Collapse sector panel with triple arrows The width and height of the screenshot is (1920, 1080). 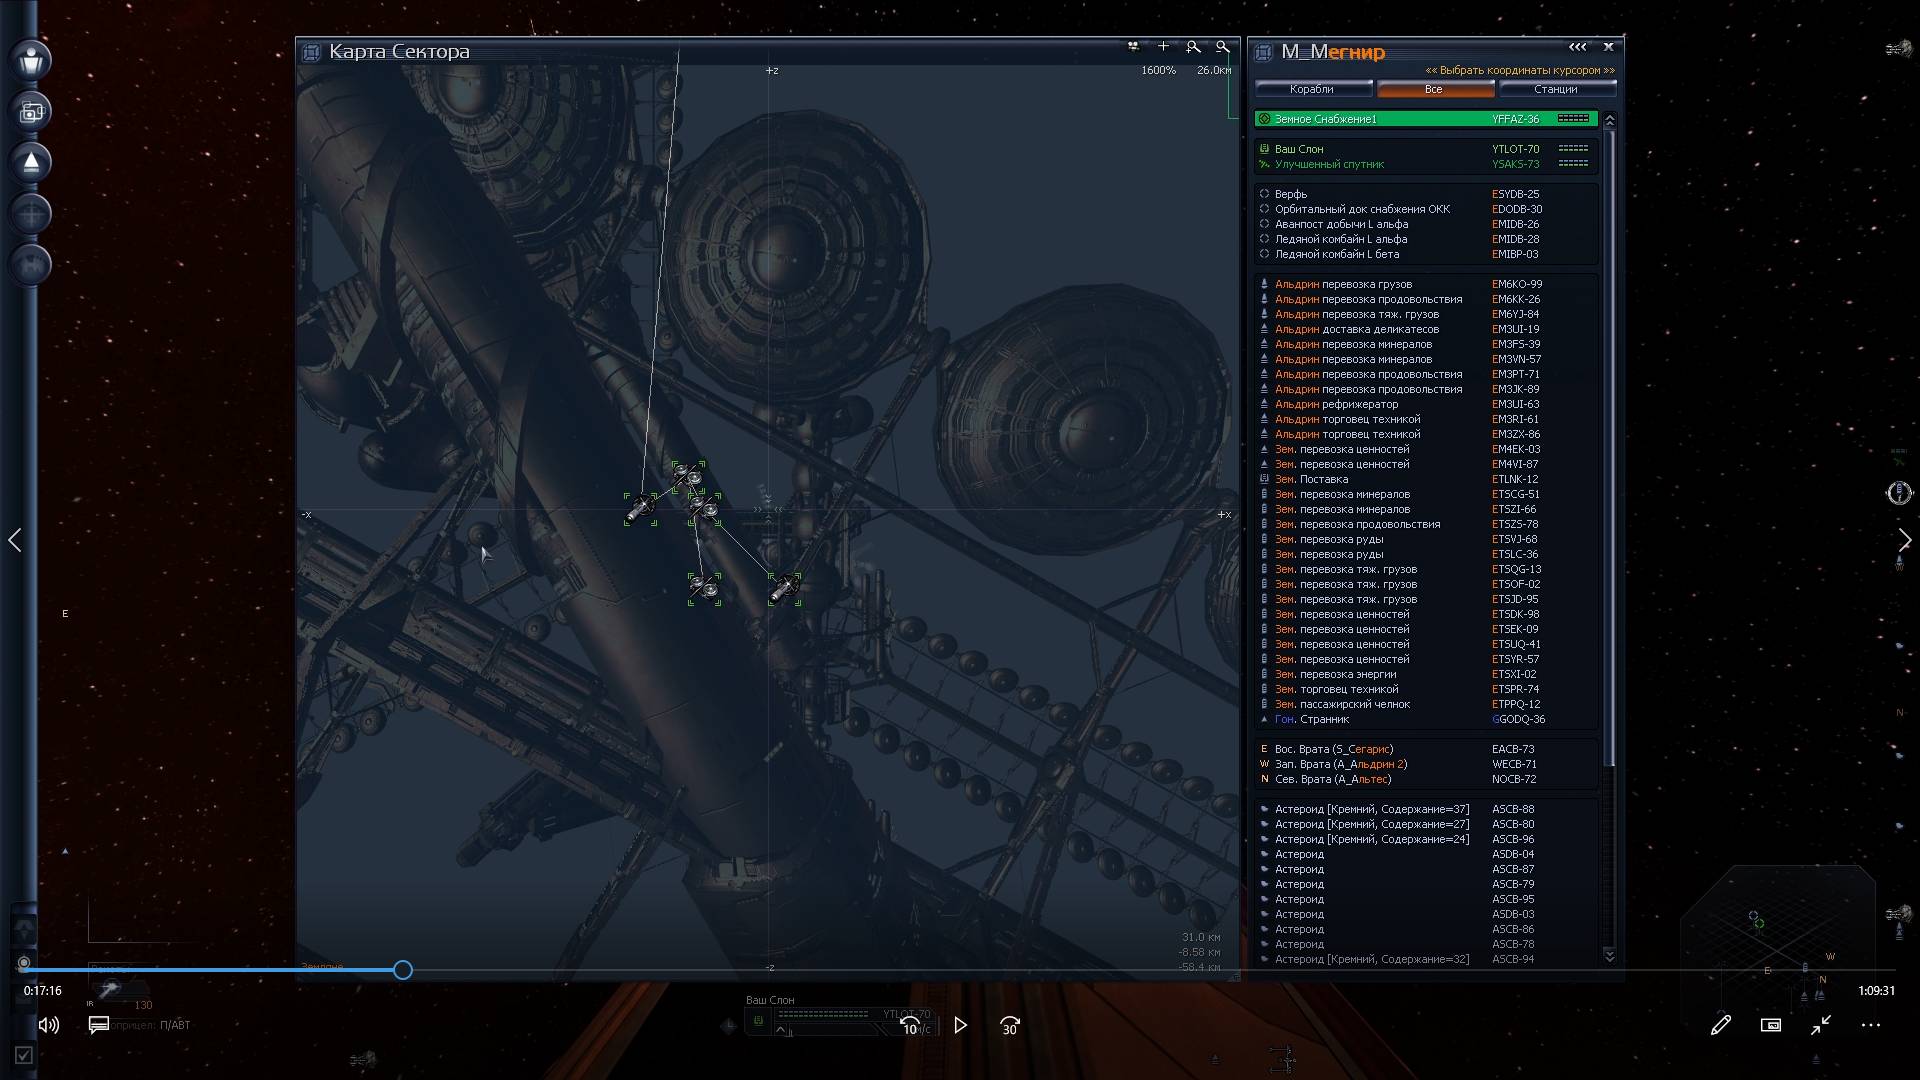[x=1577, y=47]
